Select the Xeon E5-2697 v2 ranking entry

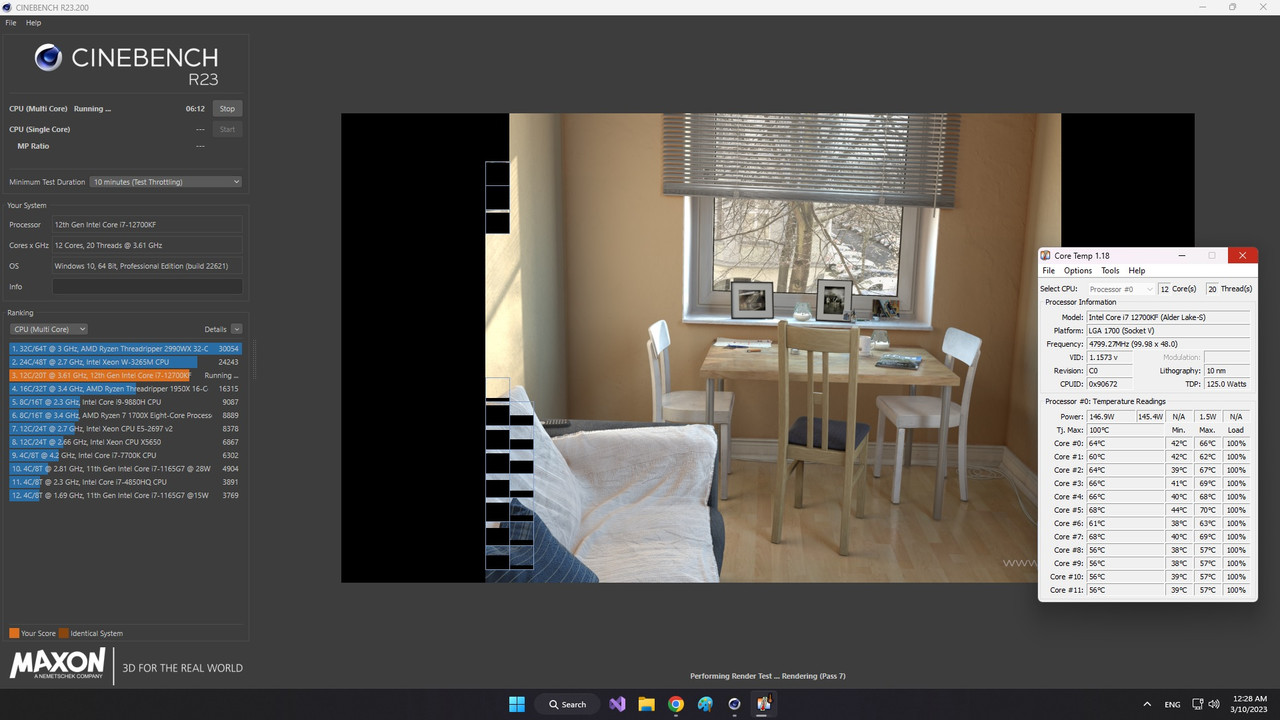[x=126, y=428]
